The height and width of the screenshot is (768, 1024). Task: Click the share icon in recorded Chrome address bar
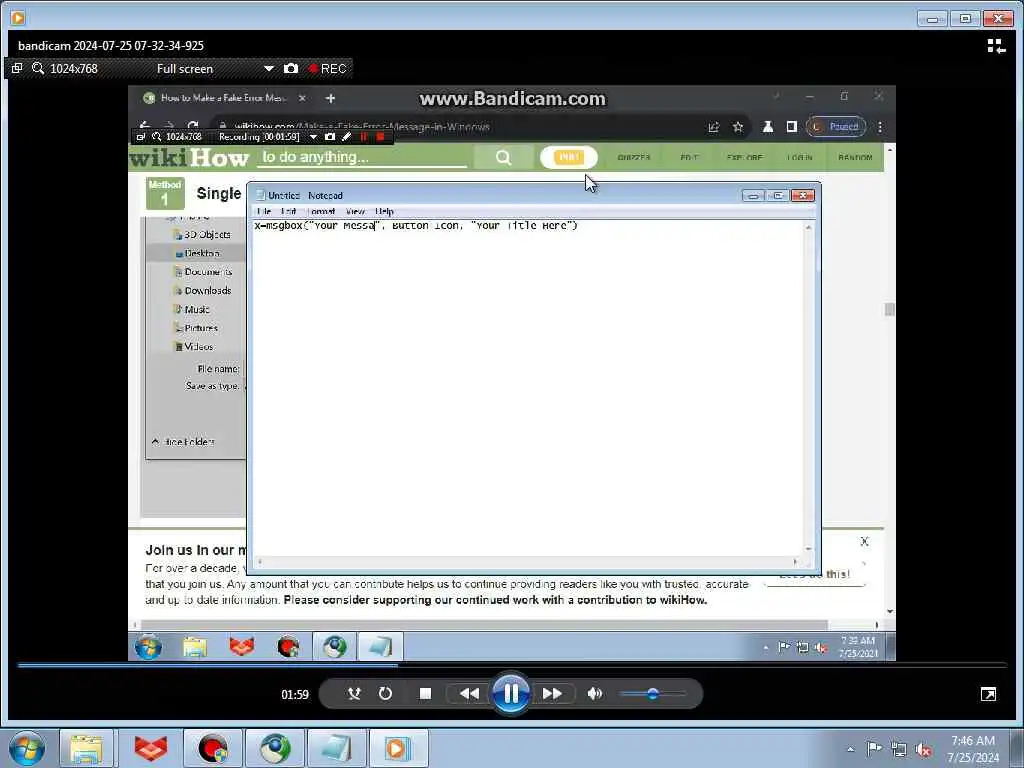[x=713, y=127]
